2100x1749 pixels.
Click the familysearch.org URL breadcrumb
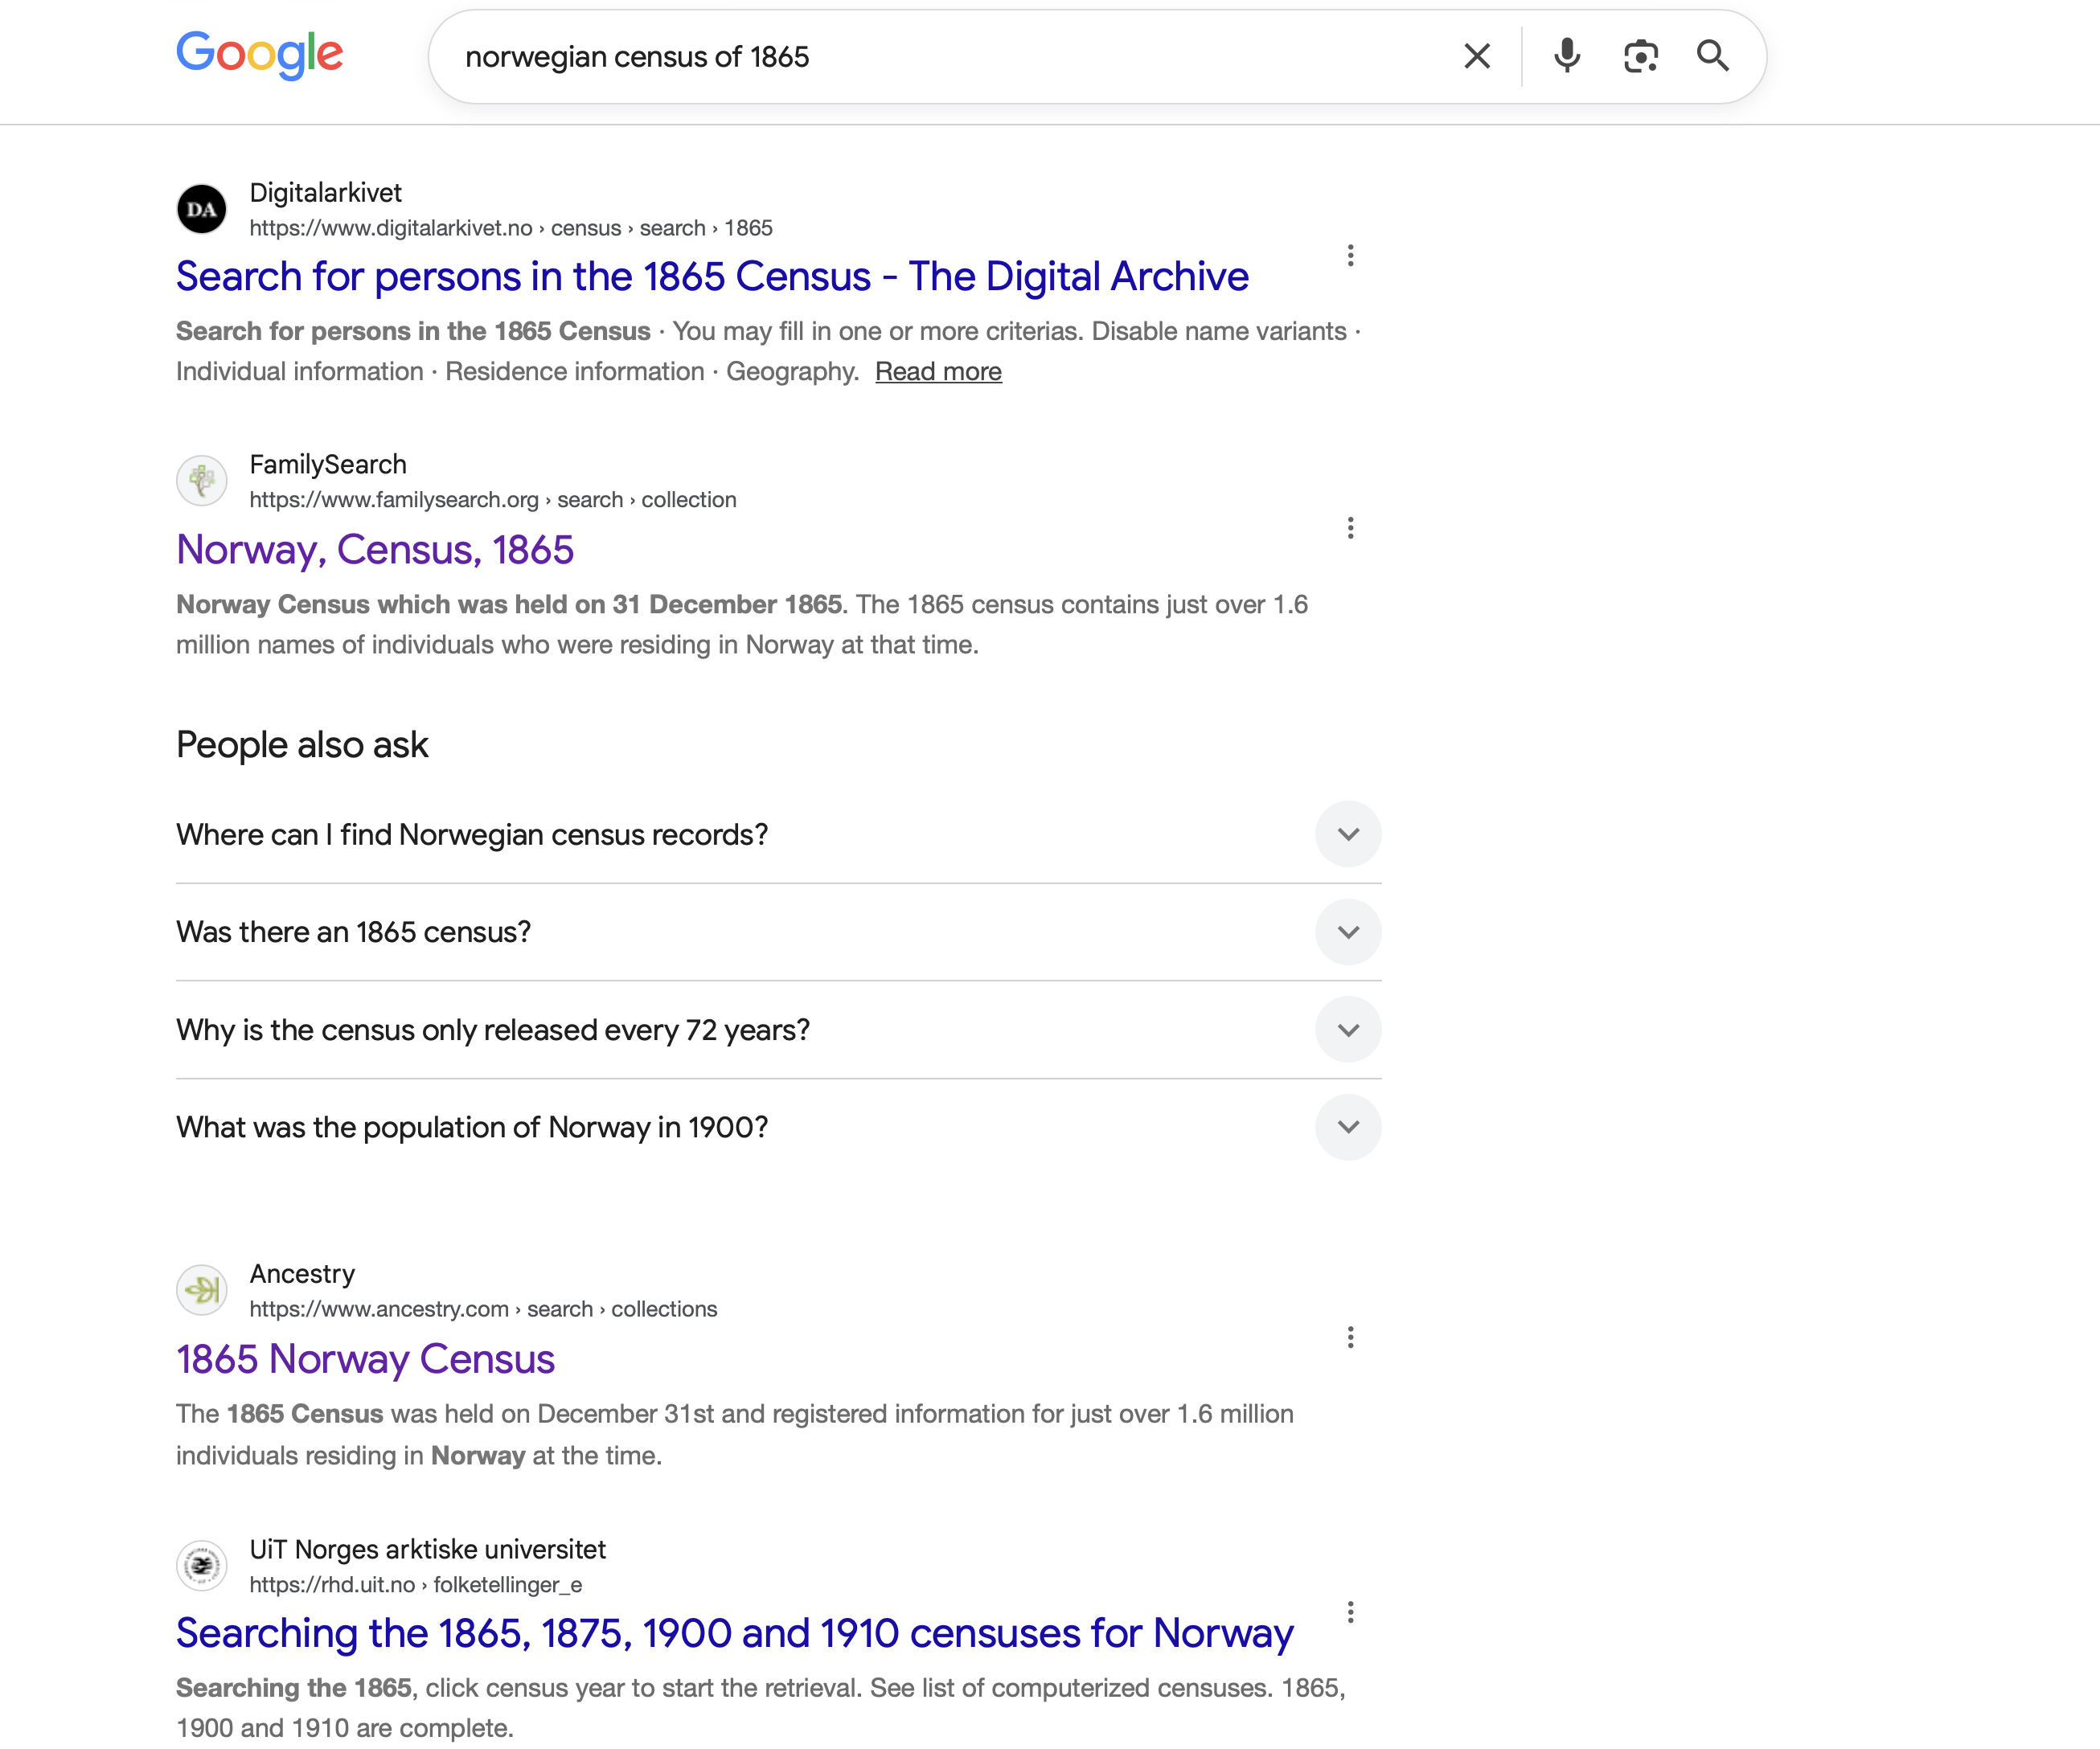tap(492, 500)
